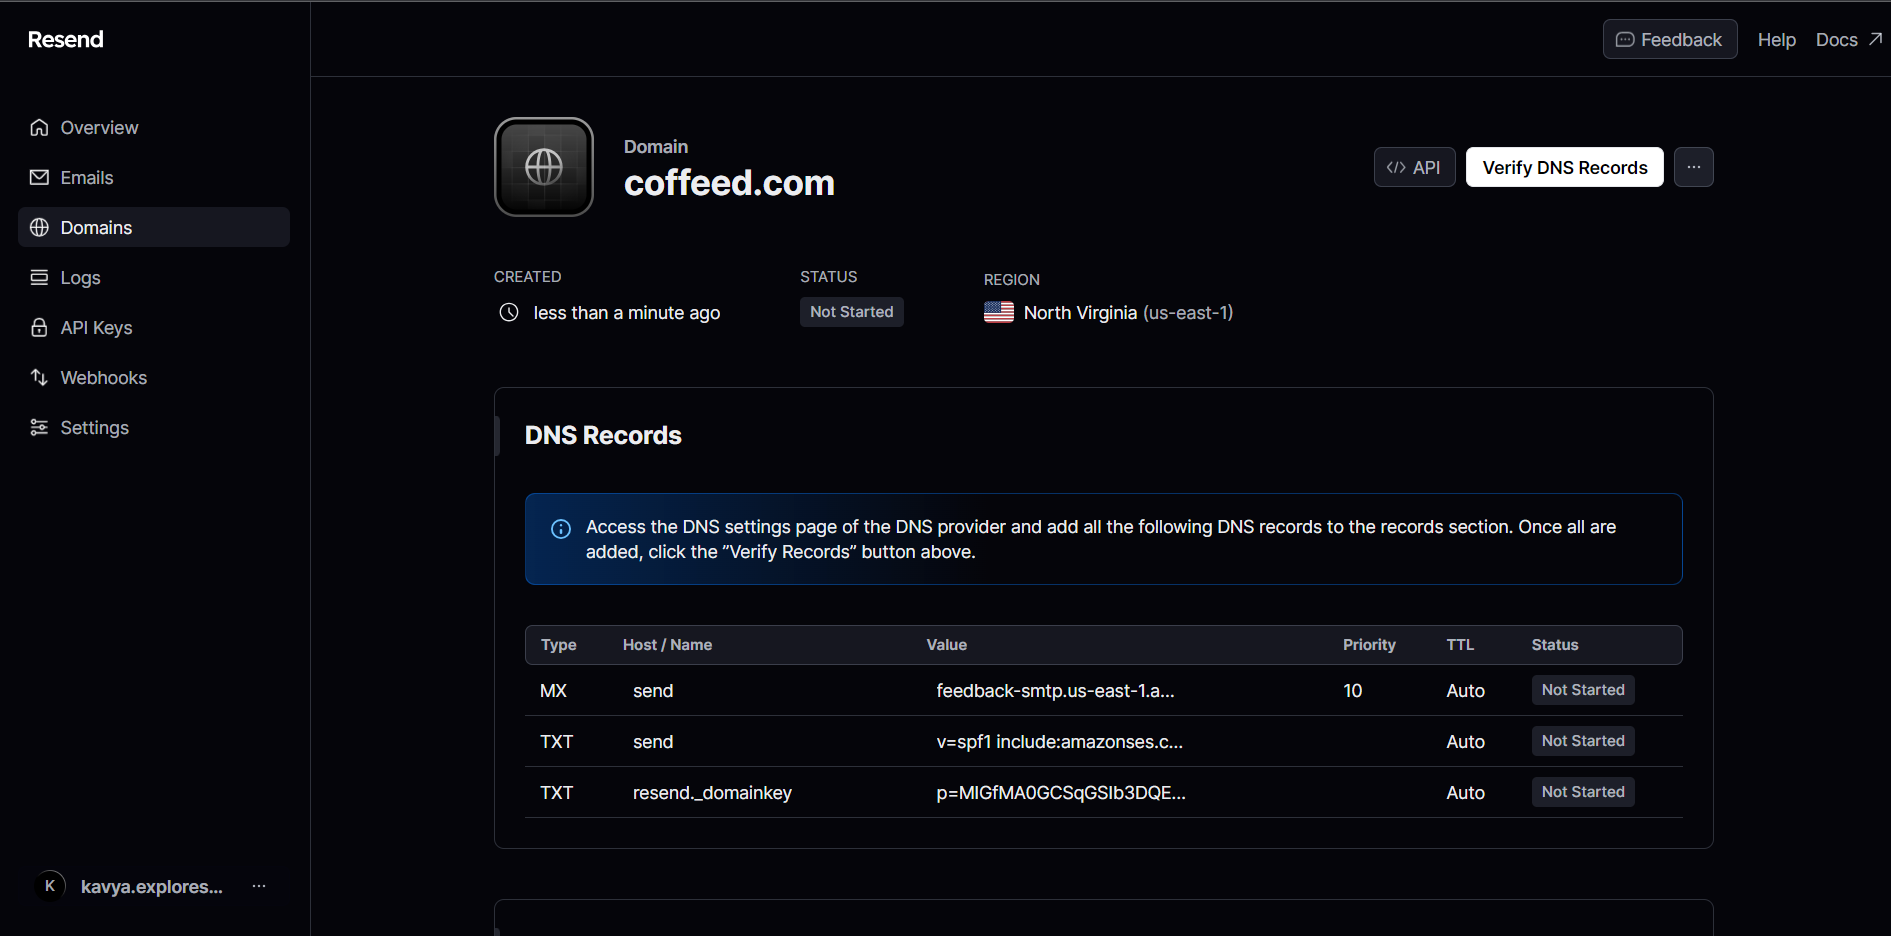Click the US flag region icon

[999, 312]
